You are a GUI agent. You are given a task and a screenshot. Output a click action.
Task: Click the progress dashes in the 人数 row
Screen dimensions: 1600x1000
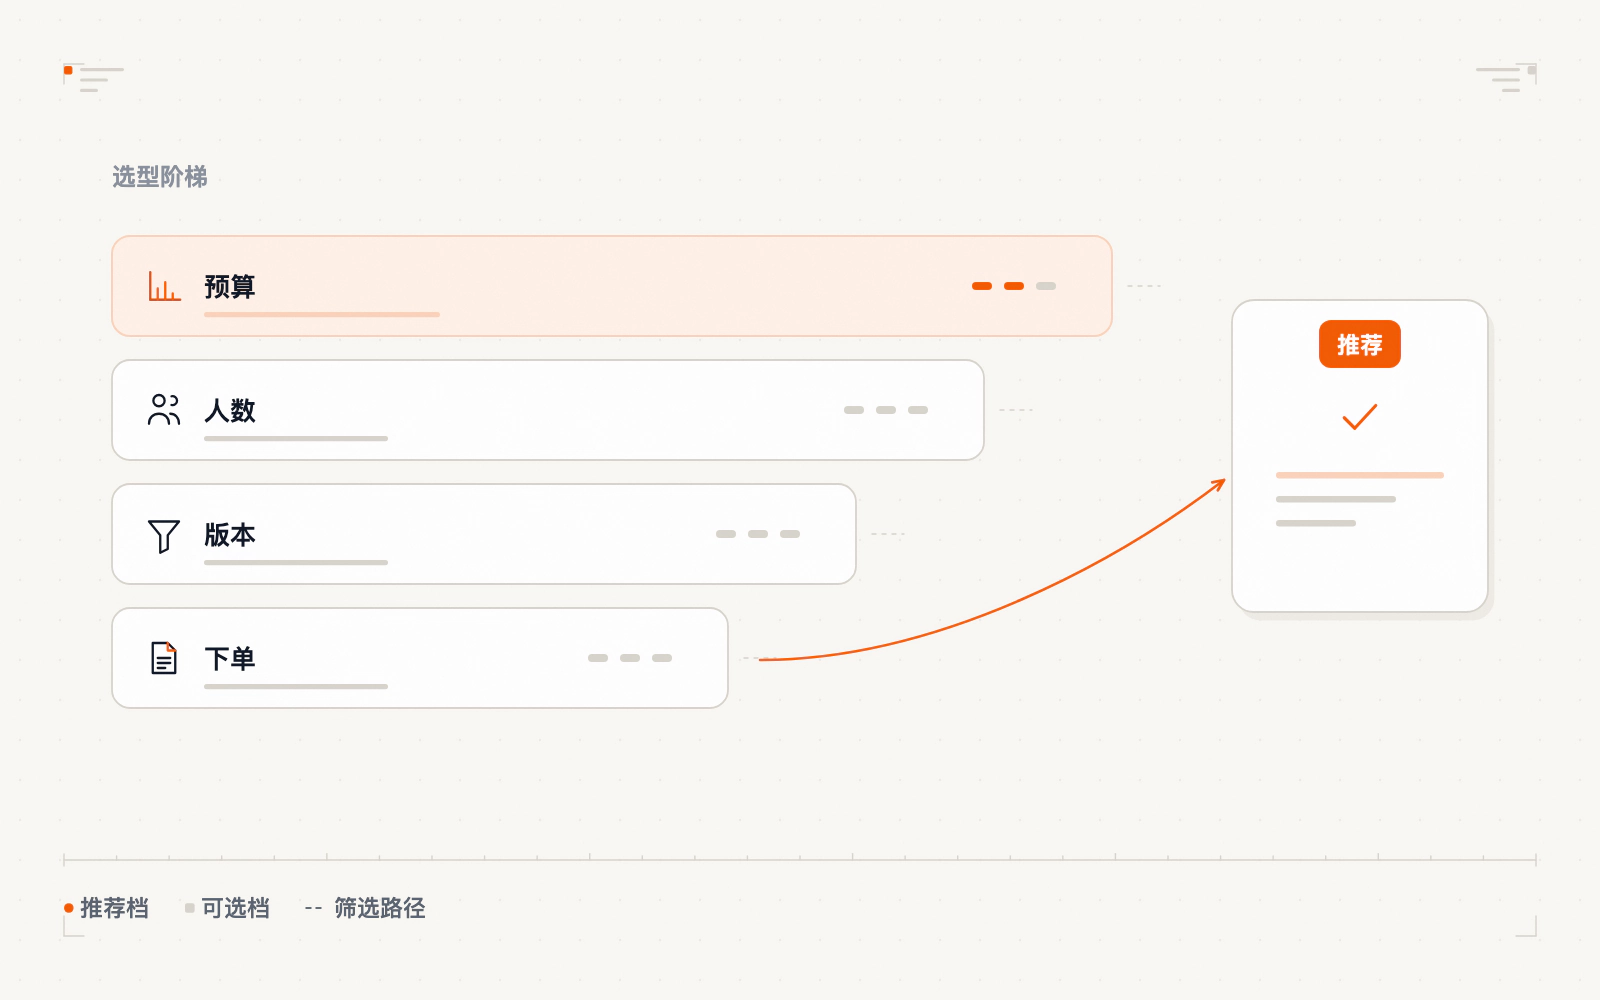click(886, 410)
